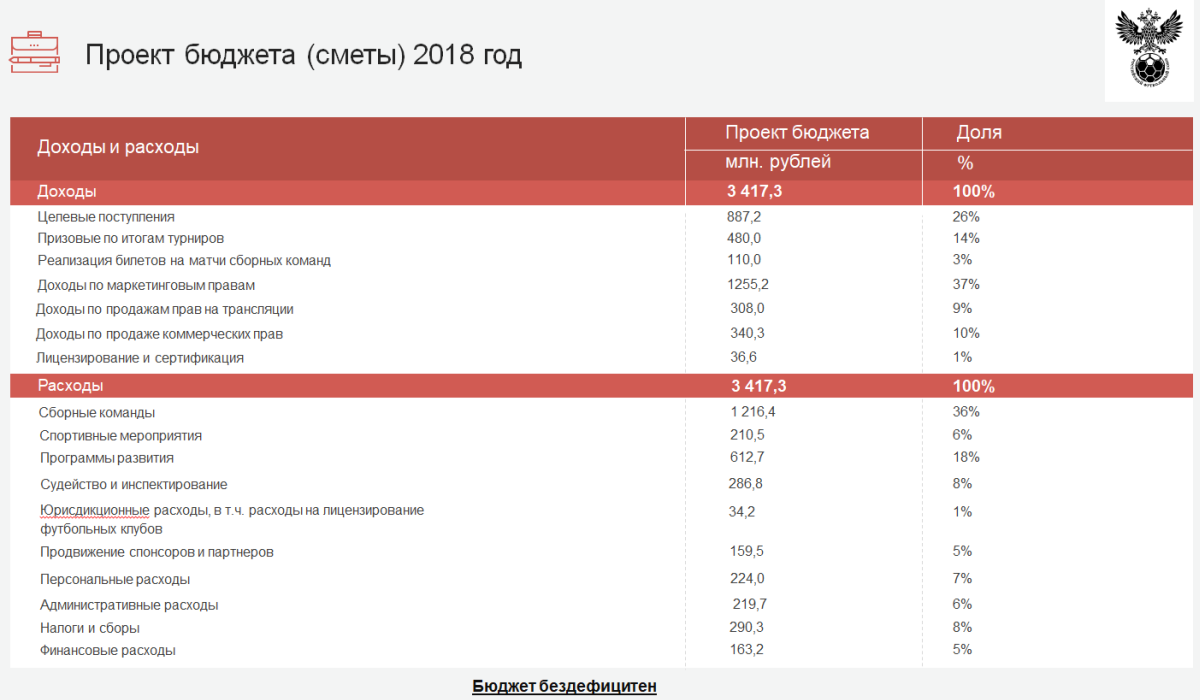Click the value 159,5

point(747,551)
